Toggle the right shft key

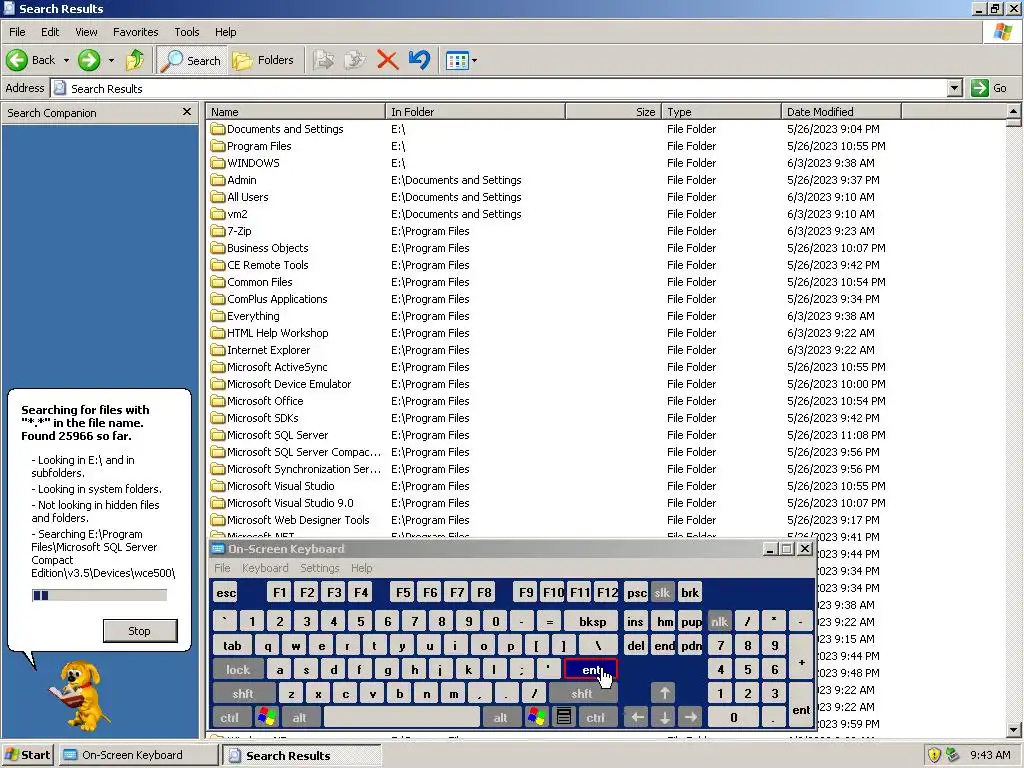tap(582, 694)
